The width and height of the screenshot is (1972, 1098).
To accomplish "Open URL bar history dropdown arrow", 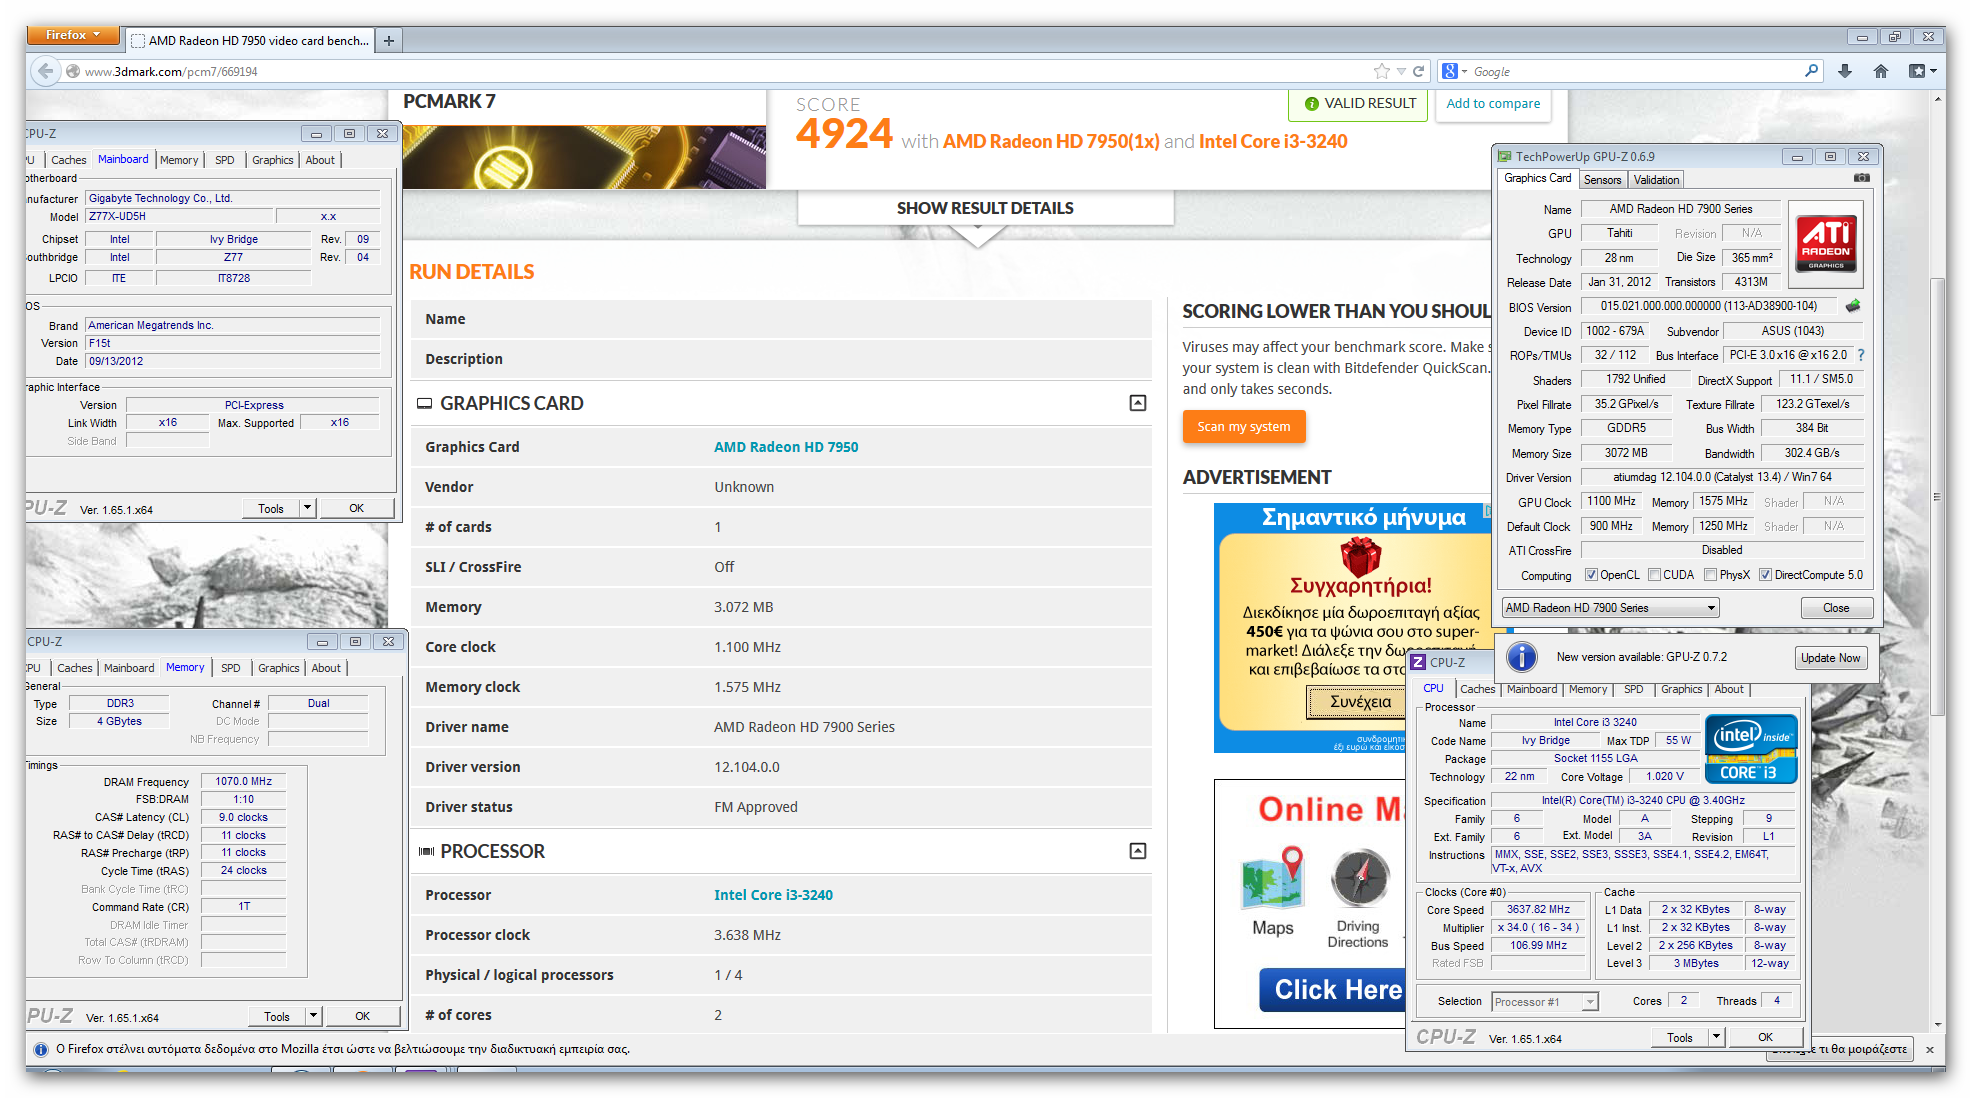I will (1401, 71).
